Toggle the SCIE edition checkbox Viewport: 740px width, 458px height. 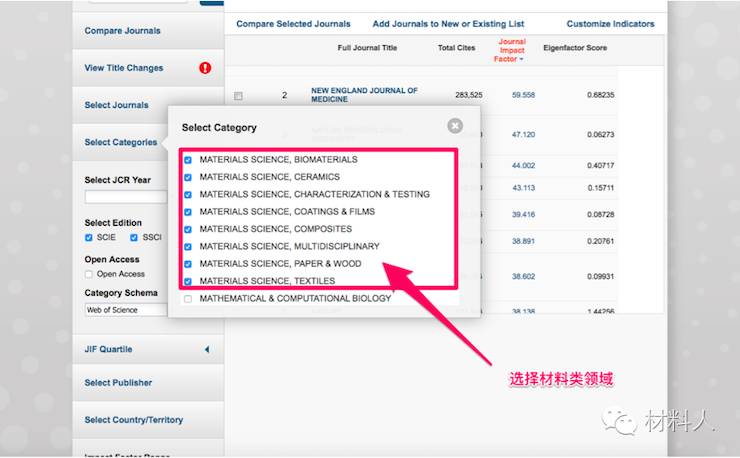click(x=89, y=237)
